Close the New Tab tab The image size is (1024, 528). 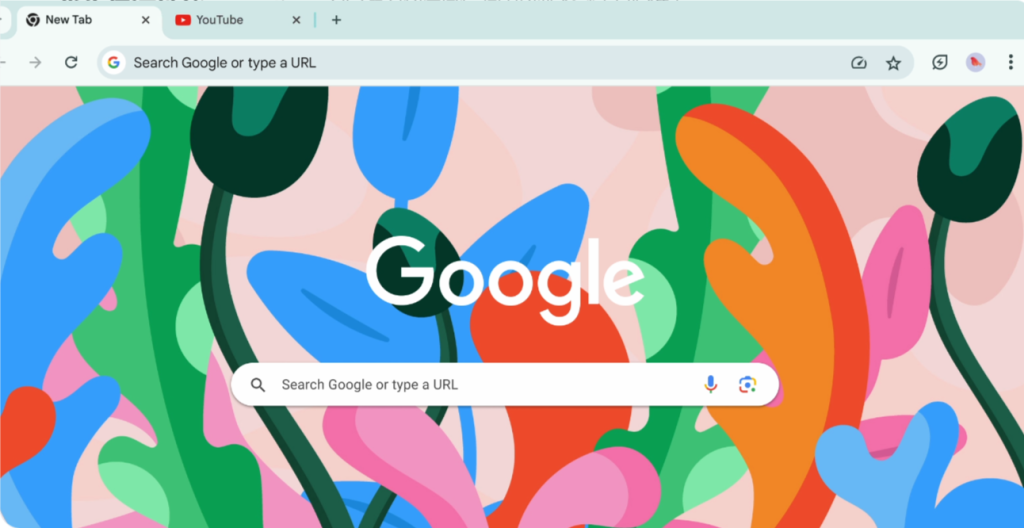pos(146,20)
